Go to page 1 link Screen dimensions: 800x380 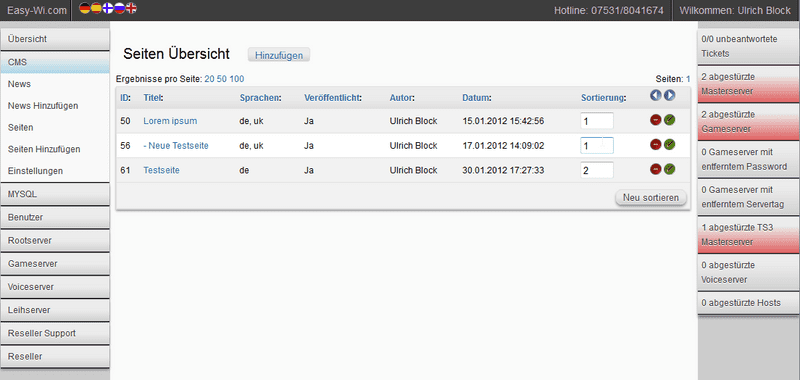pos(688,79)
